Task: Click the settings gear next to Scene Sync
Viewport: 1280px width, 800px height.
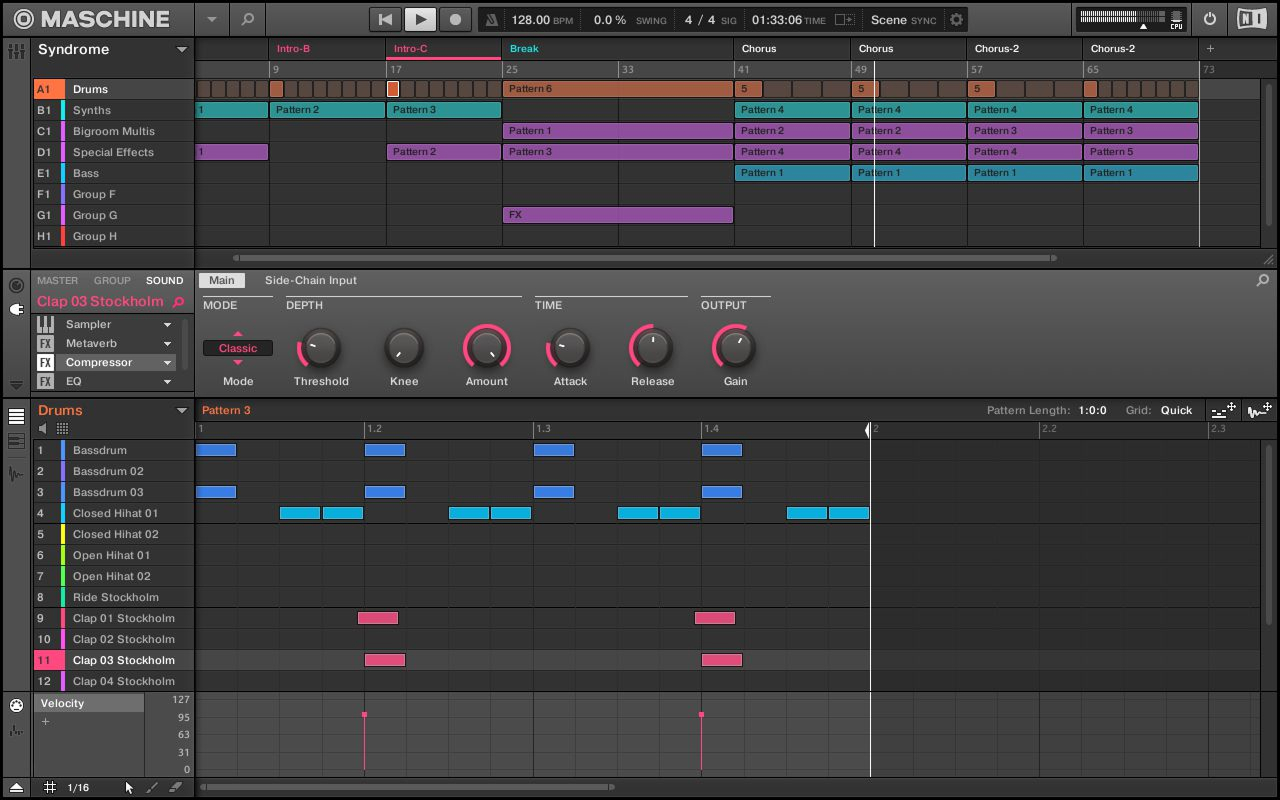Action: coord(957,20)
